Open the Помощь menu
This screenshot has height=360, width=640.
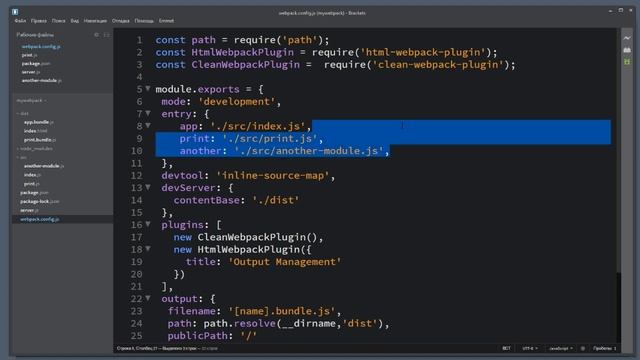pyautogui.click(x=144, y=20)
